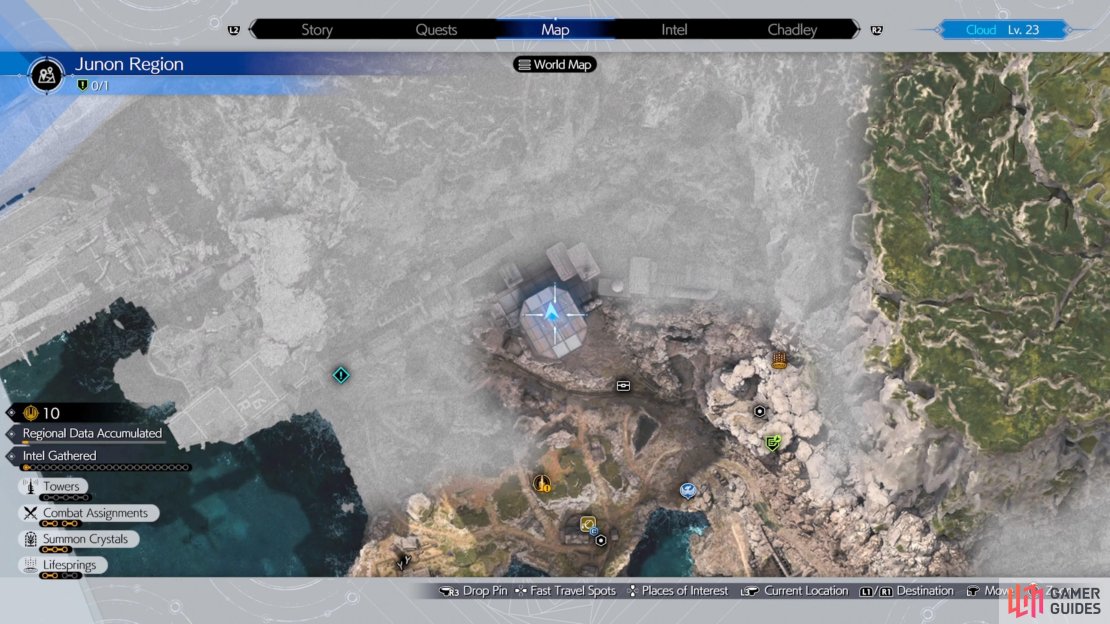Click the blue round chocobo map marker
This screenshot has height=624, width=1110.
click(687, 490)
